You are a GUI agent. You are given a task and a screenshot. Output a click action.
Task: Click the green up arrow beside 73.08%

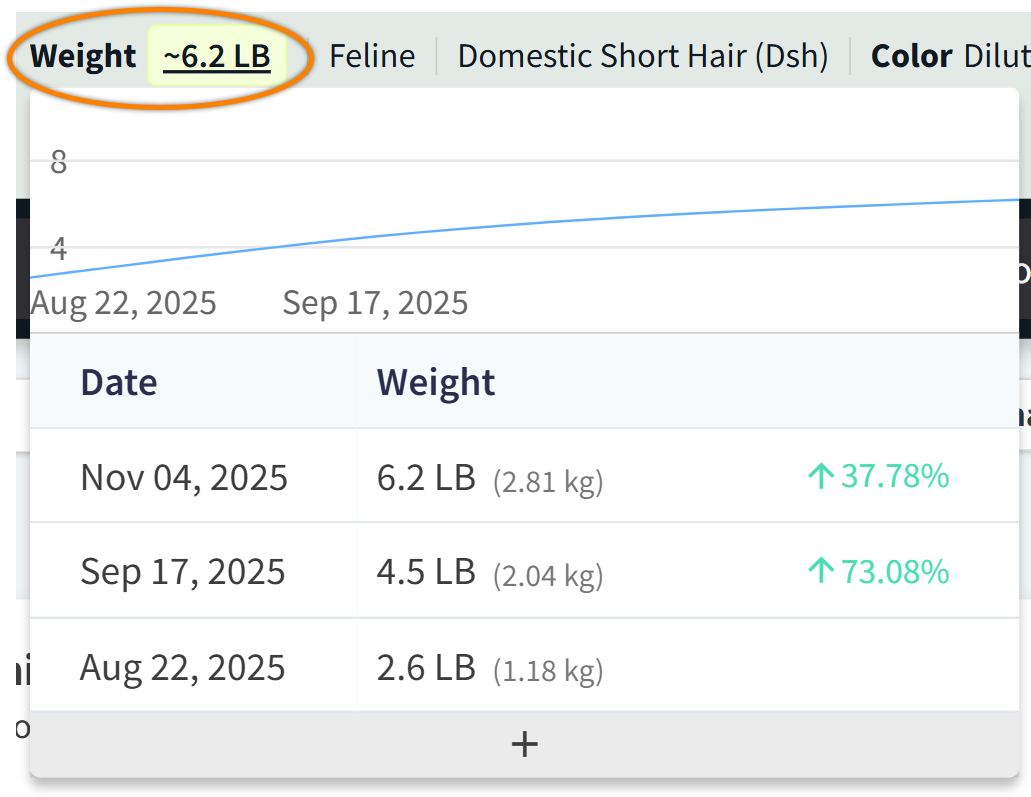point(820,572)
